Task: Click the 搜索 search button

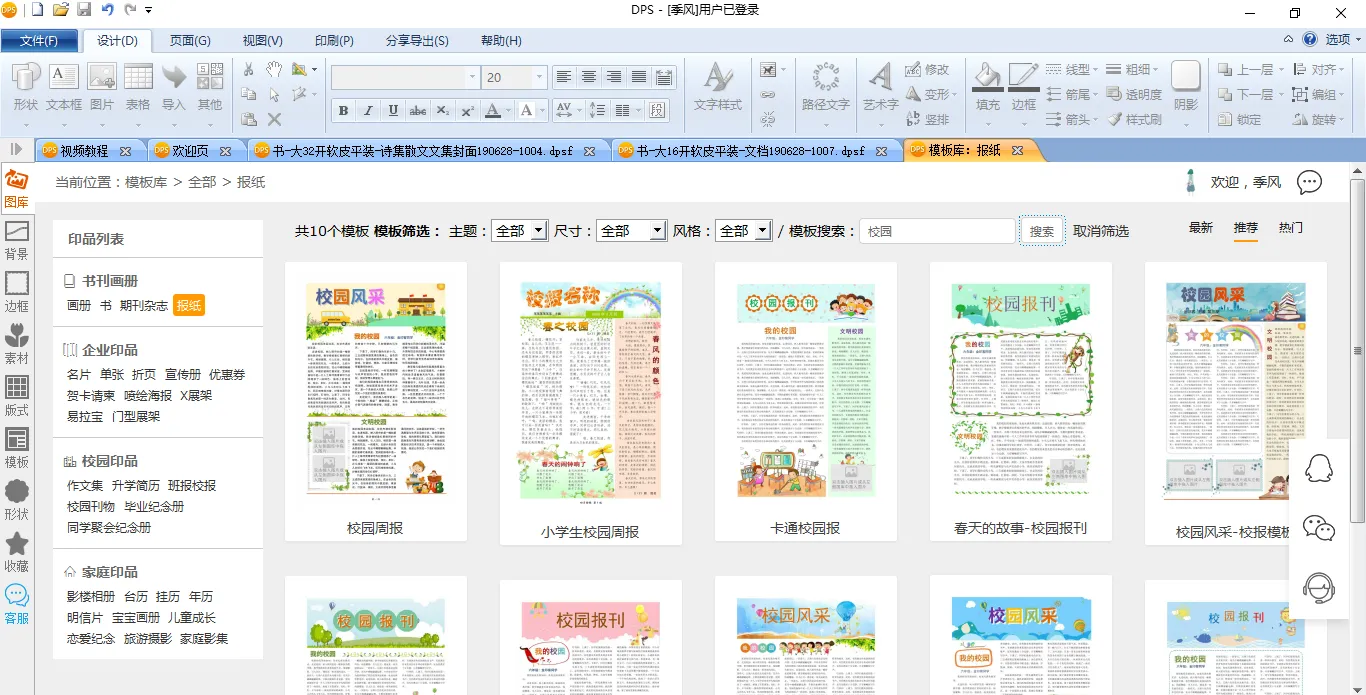Action: coord(1042,231)
